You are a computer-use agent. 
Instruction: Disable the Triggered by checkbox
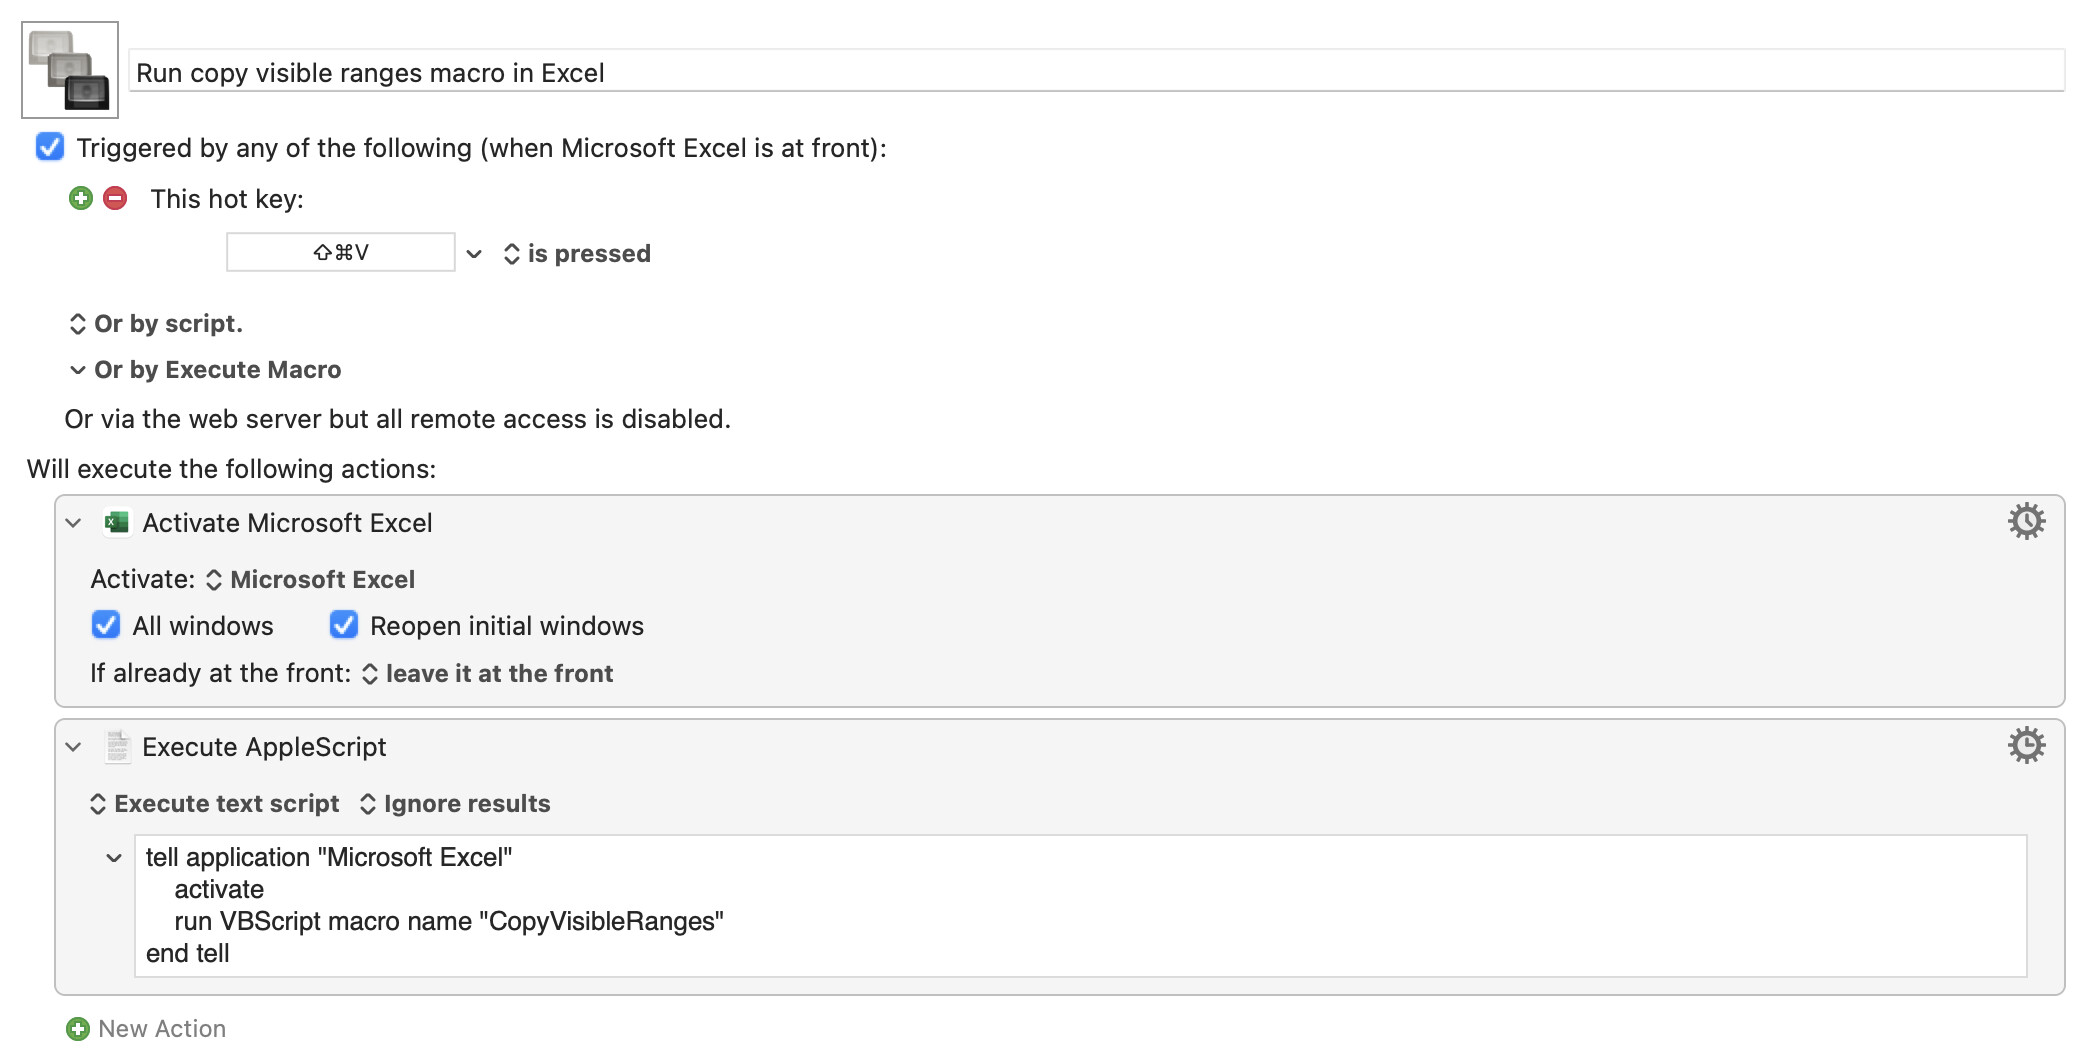coord(50,147)
